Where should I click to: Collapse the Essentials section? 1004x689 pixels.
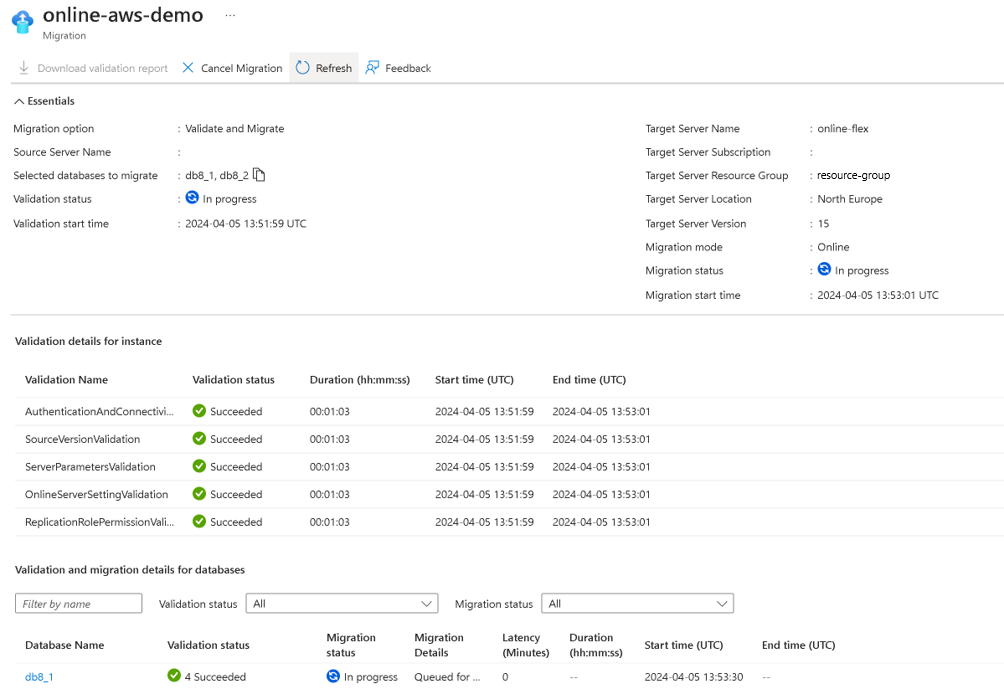tap(44, 101)
